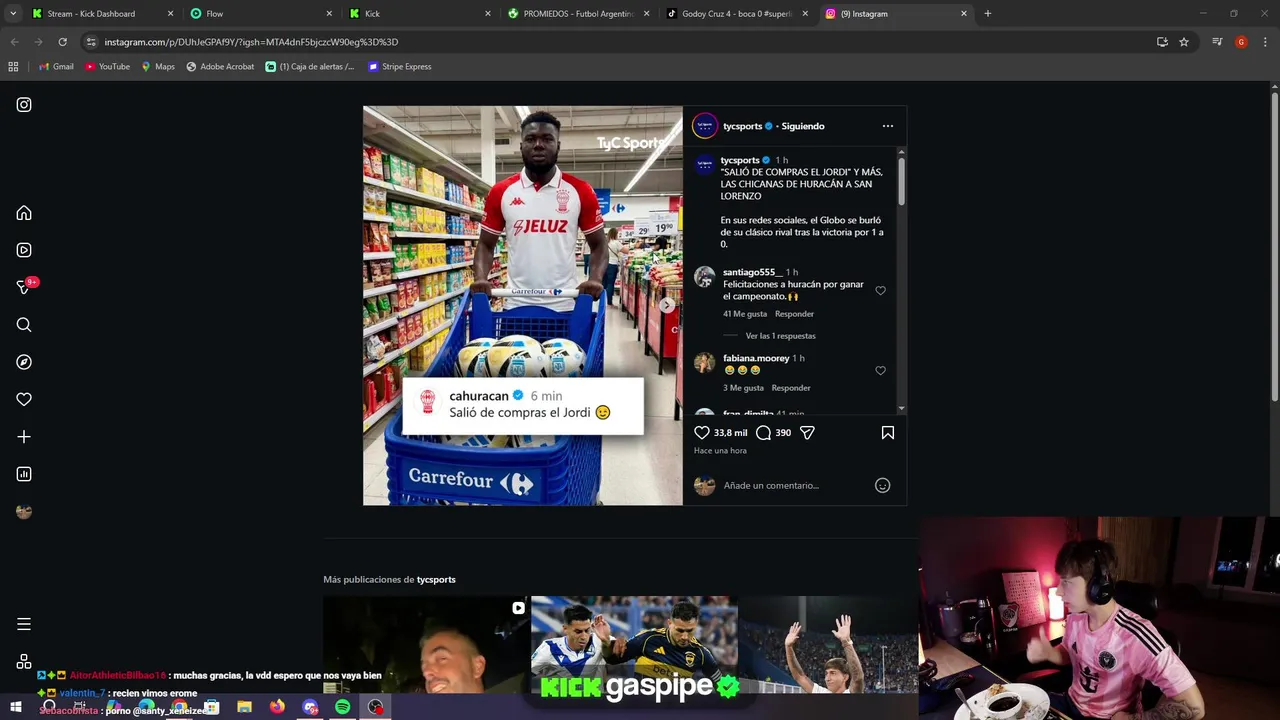1280x720 pixels.
Task: Switch to the Kick tab
Action: coord(420,14)
